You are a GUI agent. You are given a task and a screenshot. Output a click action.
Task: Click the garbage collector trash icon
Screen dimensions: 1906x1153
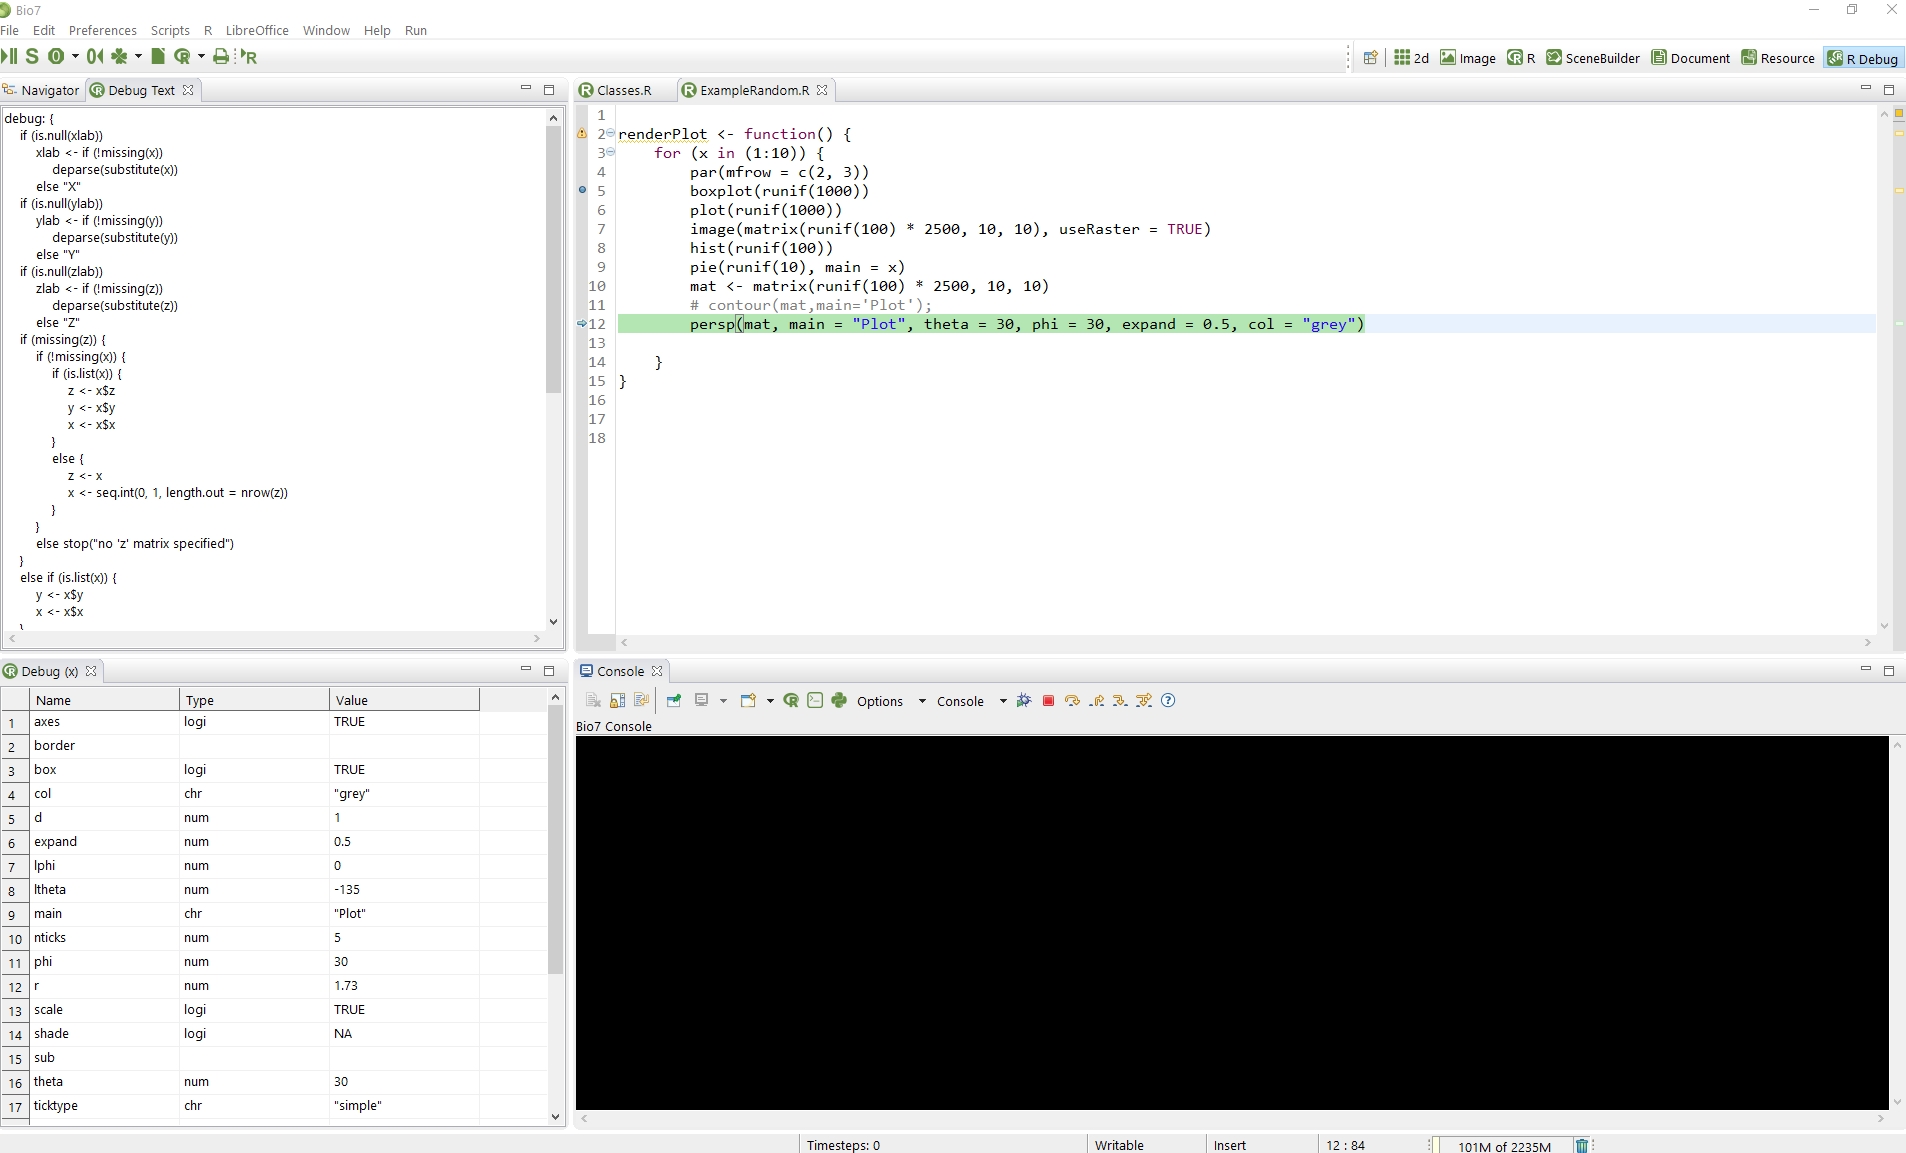[x=1582, y=1145]
